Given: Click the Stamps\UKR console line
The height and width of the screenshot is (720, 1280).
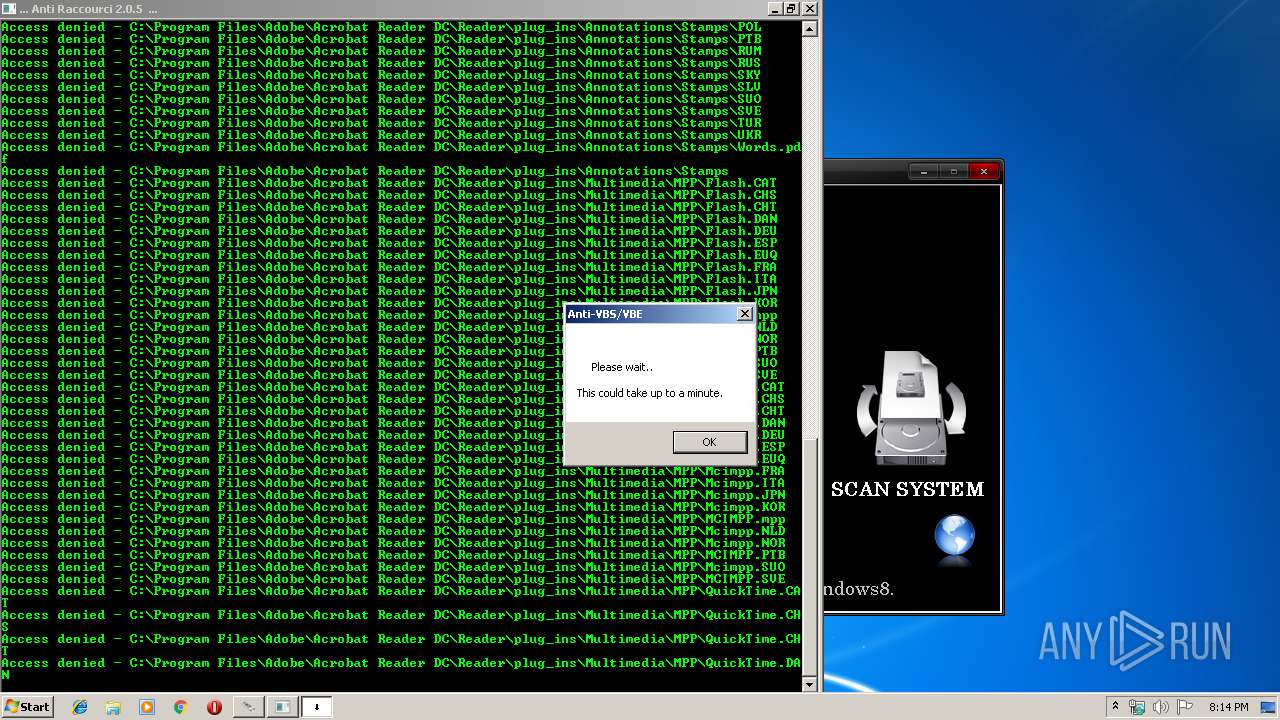Looking at the screenshot, I should (381, 135).
